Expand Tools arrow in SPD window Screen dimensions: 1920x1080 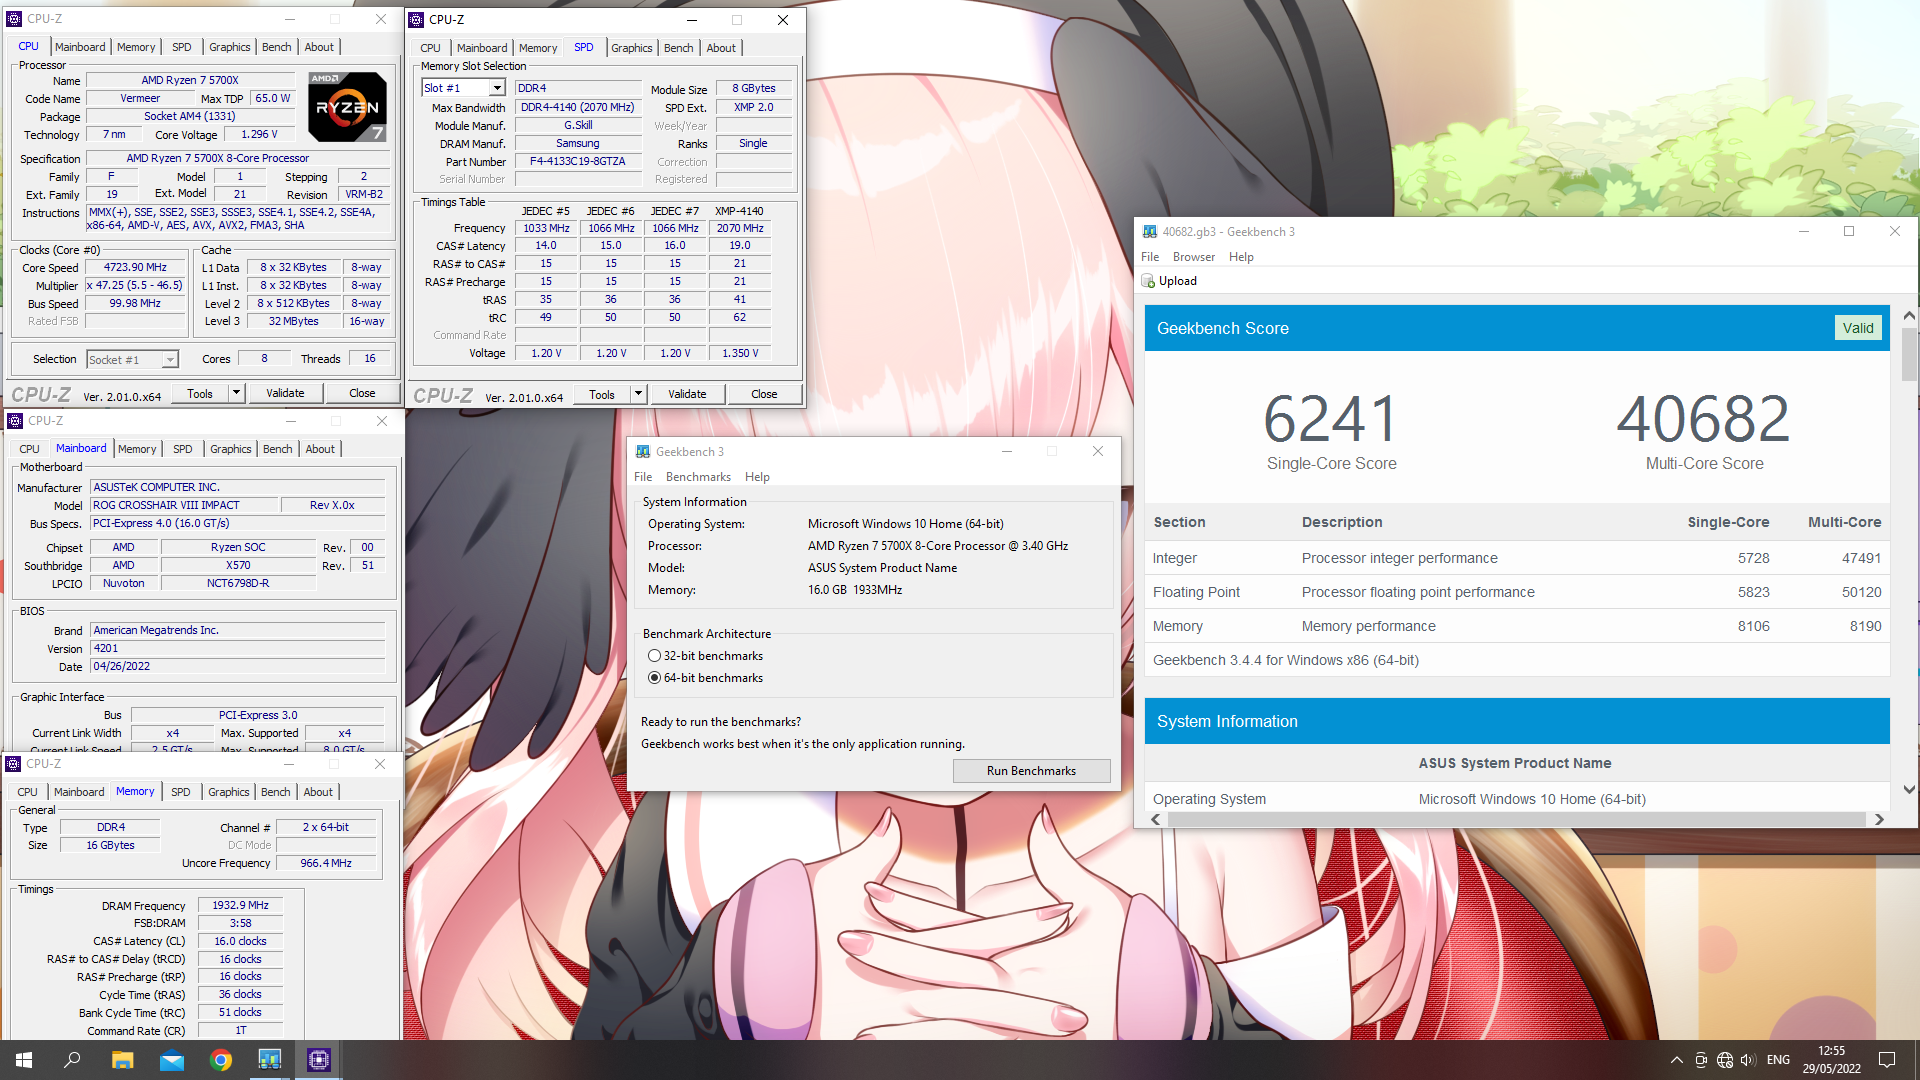click(x=638, y=394)
